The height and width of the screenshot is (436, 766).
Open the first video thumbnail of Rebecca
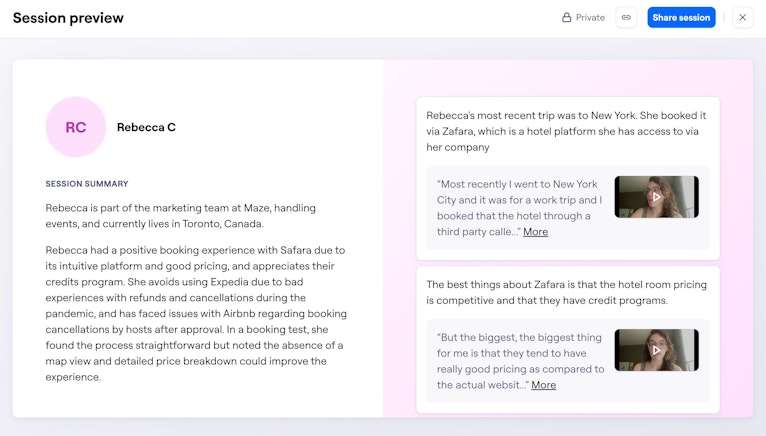point(656,197)
